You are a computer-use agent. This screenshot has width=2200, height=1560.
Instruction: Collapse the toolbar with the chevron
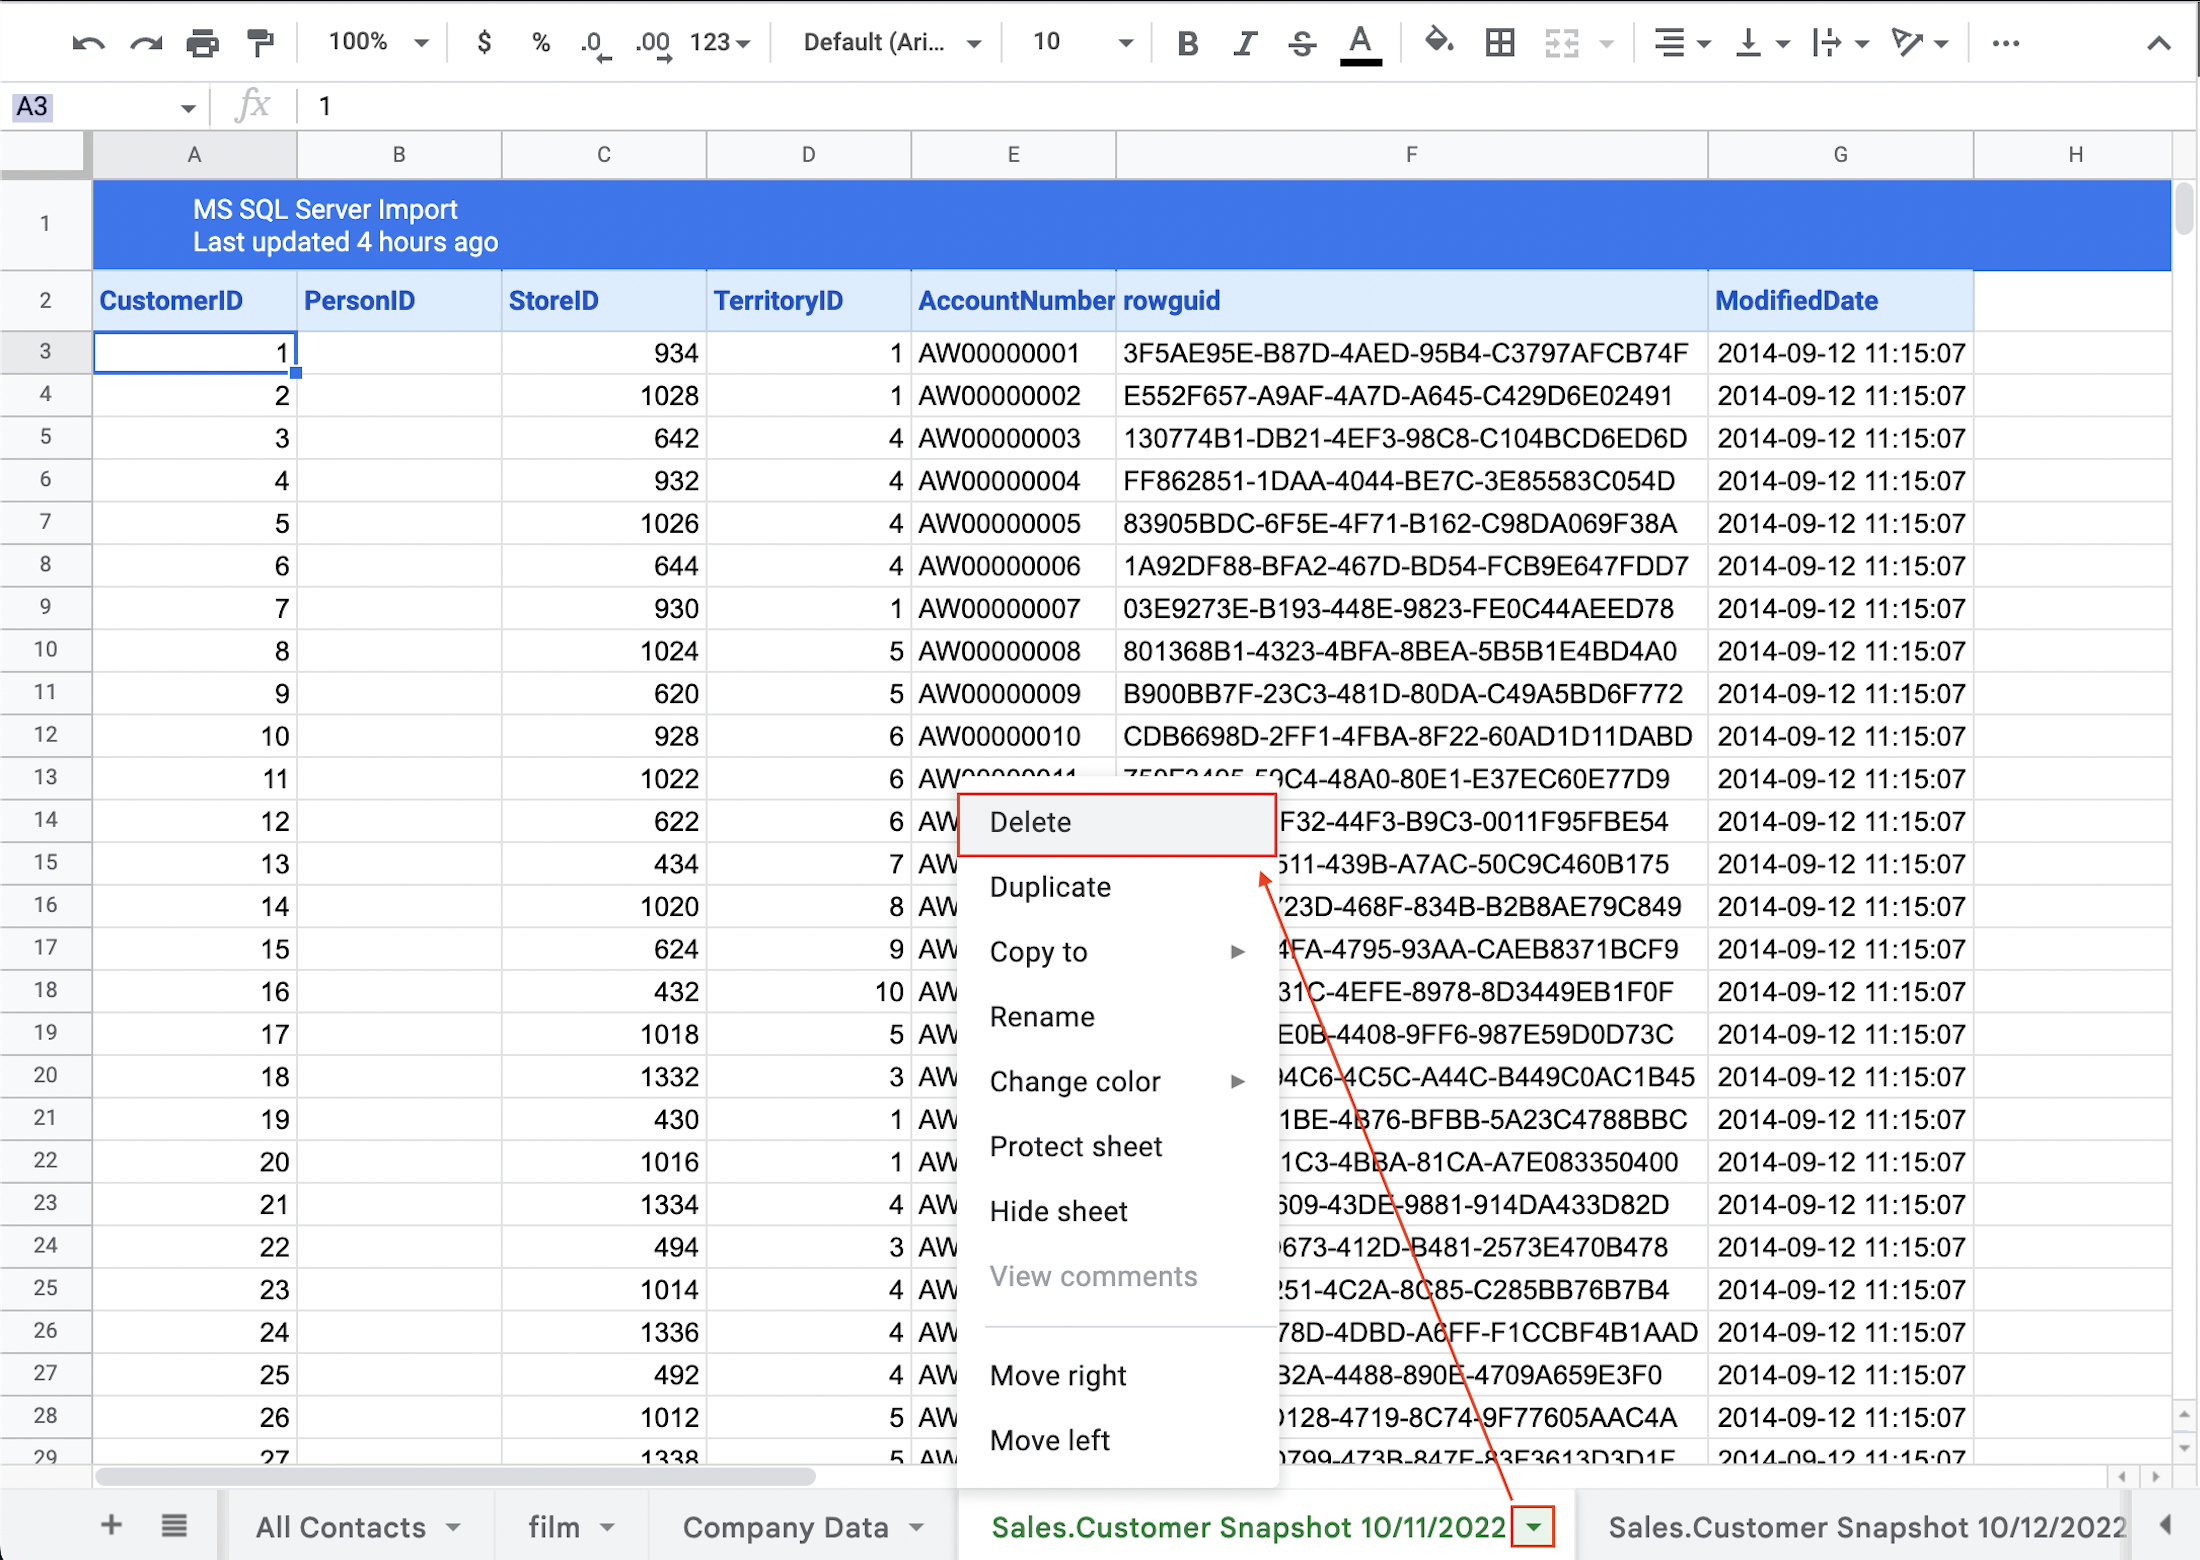[x=2159, y=42]
